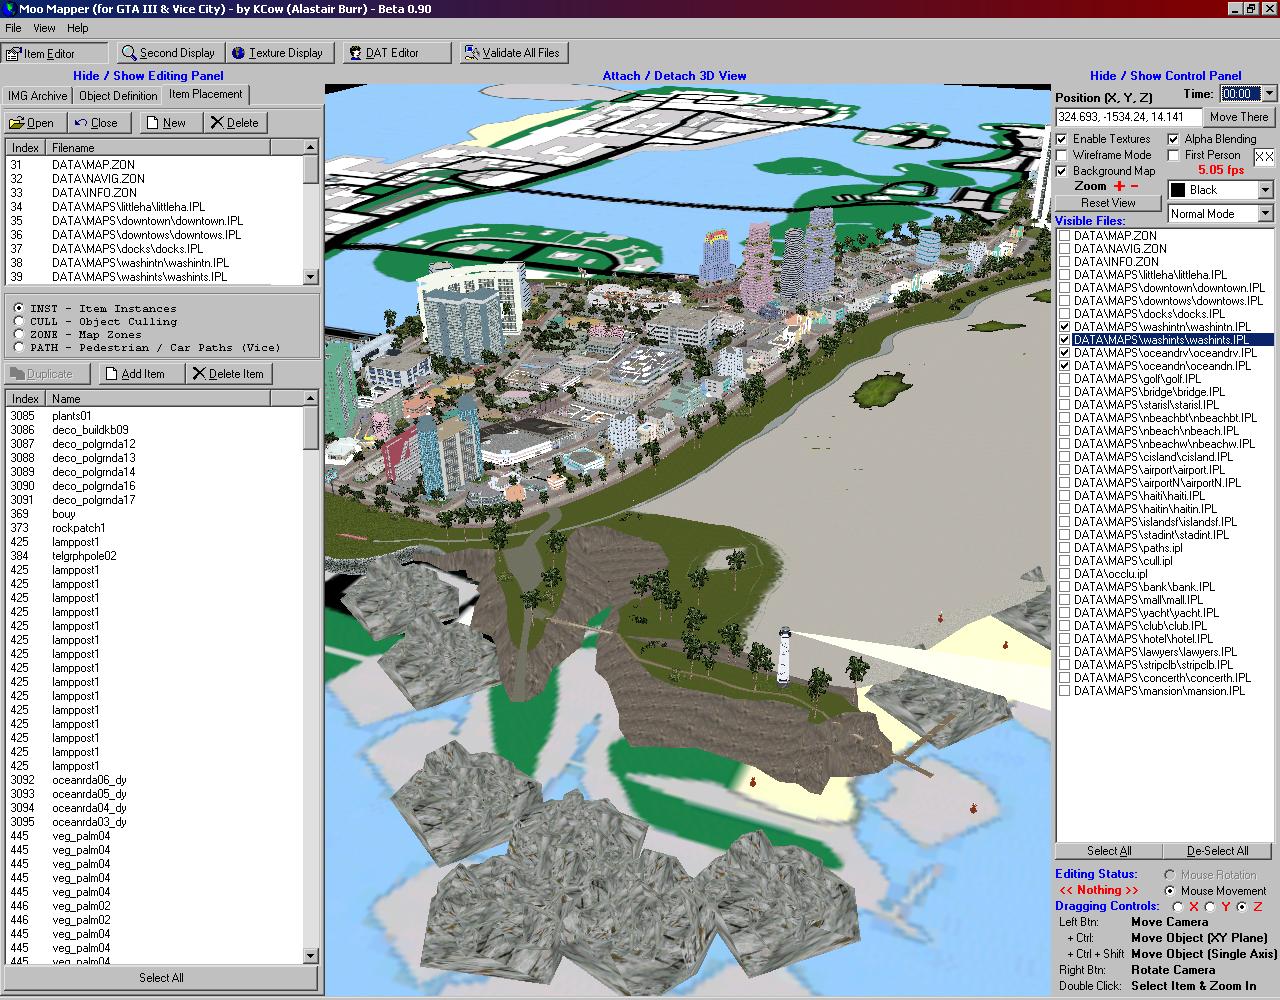Click the De-Select All button

[1218, 851]
